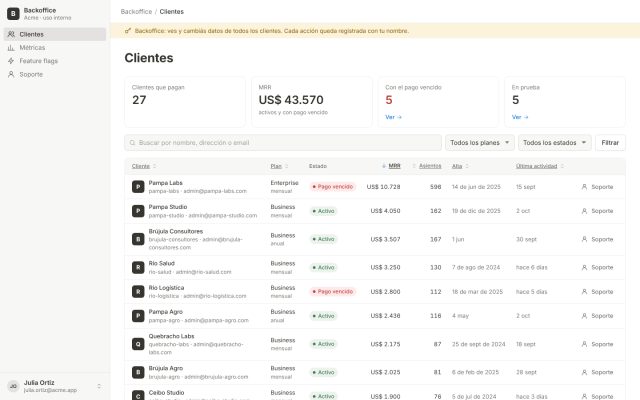Focus the search field for clients
Image resolution: width=640 pixels, height=400 pixels.
tap(283, 142)
